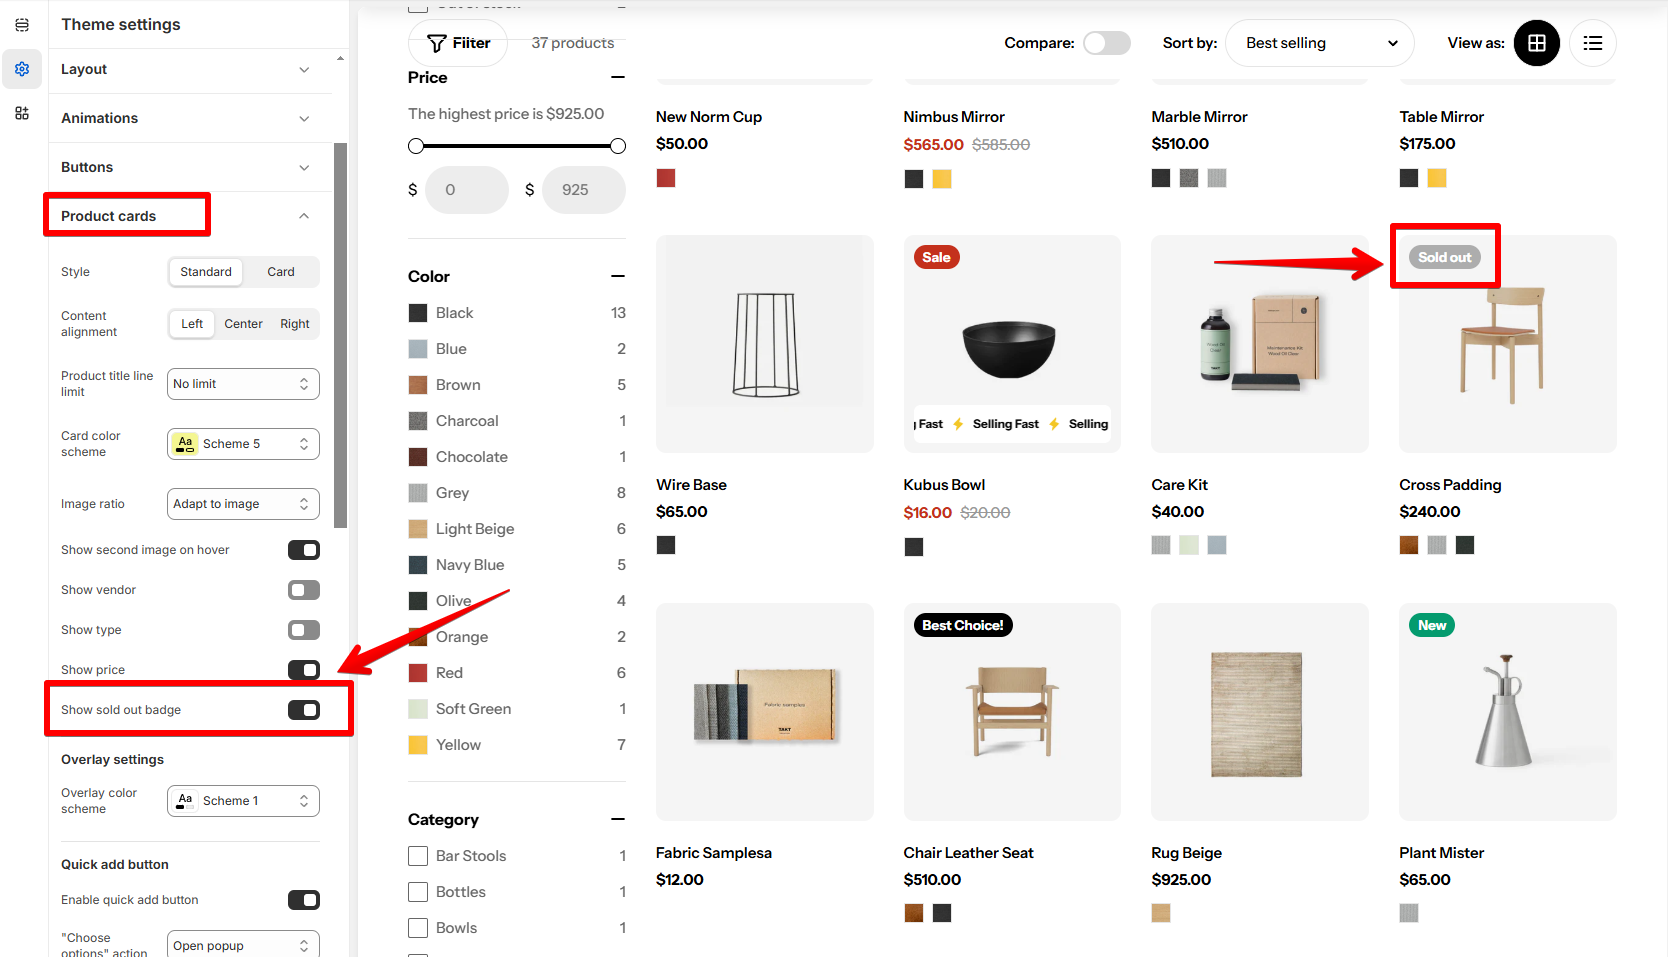Check the Bar Stools category checkbox

[x=418, y=856]
